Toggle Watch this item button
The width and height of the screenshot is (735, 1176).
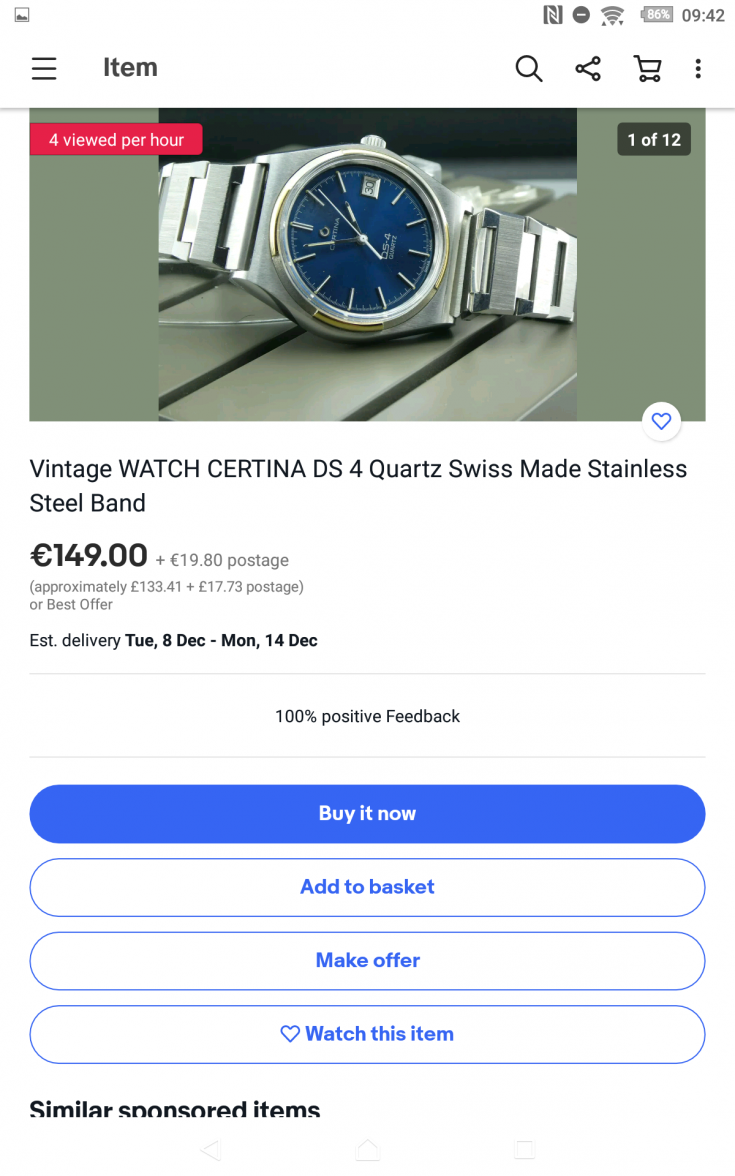(x=367, y=1034)
